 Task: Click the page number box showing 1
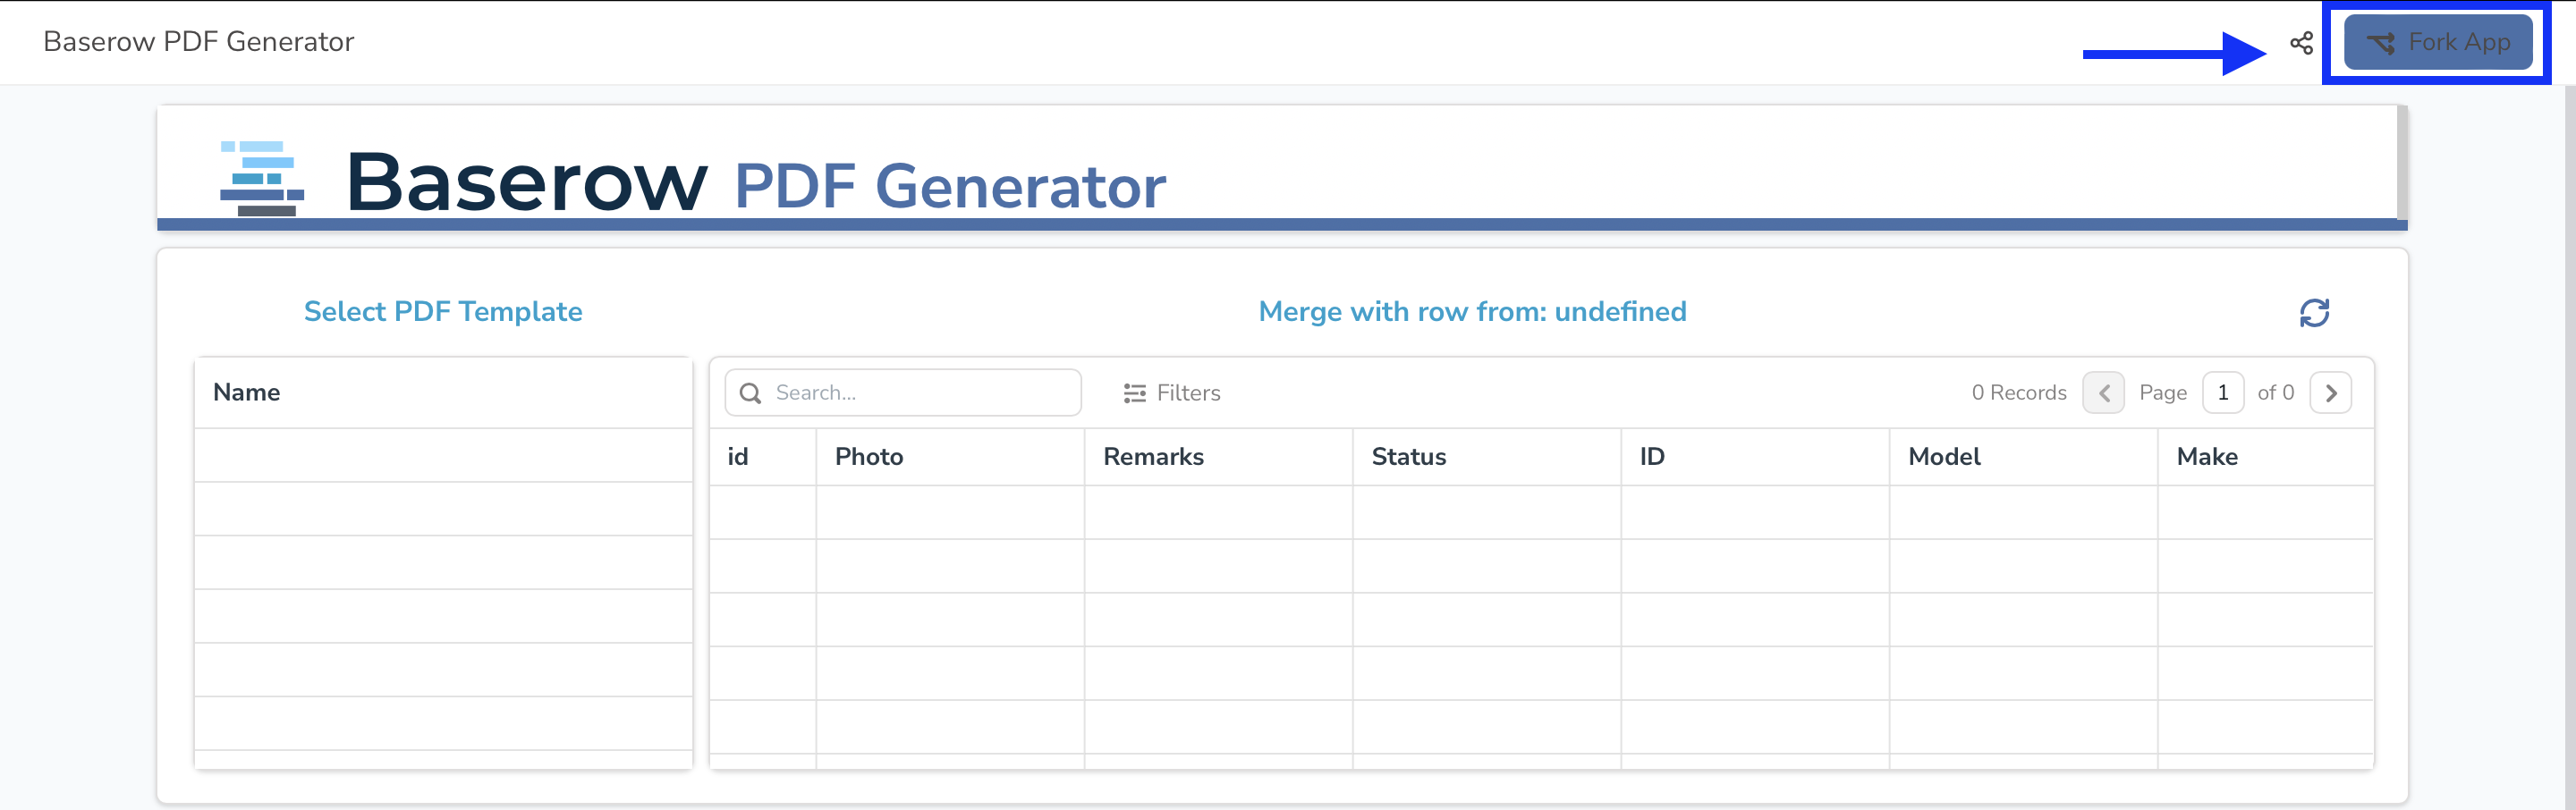[x=2222, y=393]
